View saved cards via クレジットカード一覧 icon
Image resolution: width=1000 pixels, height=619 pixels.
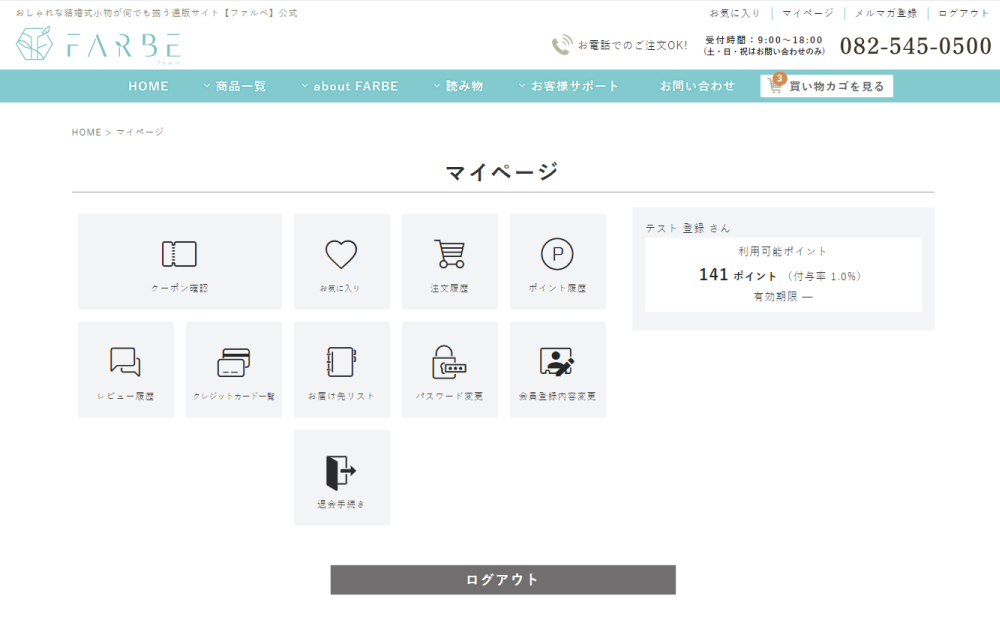[x=233, y=361]
